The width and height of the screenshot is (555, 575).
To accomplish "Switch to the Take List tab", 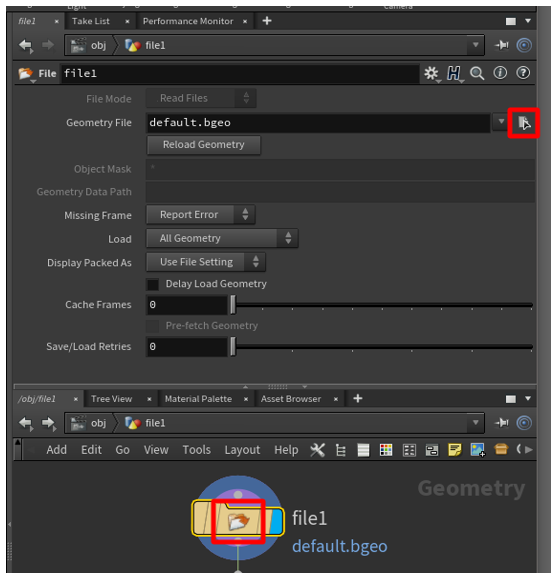I will coord(91,21).
